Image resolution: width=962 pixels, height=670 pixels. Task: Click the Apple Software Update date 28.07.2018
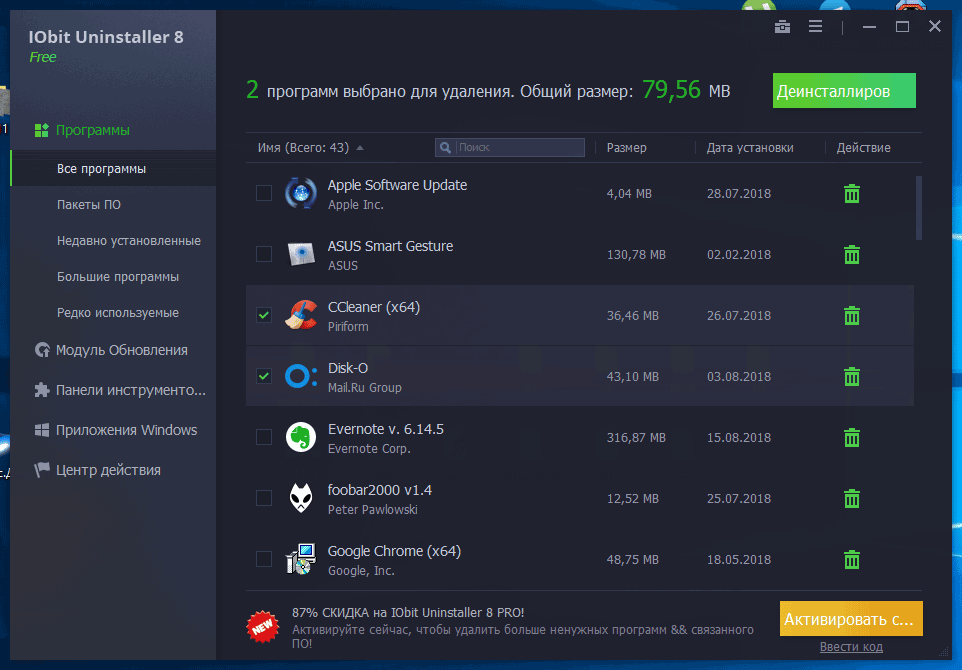(x=739, y=193)
